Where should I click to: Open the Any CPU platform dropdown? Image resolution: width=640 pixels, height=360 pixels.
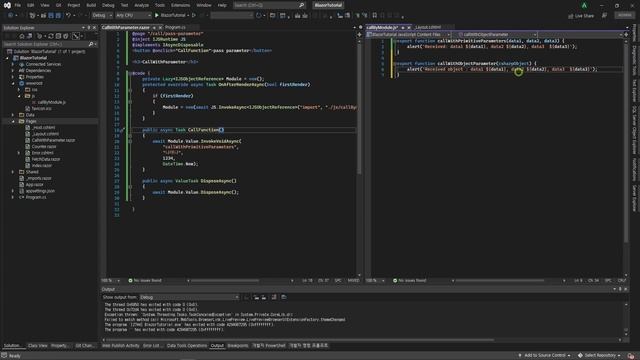pos(133,16)
